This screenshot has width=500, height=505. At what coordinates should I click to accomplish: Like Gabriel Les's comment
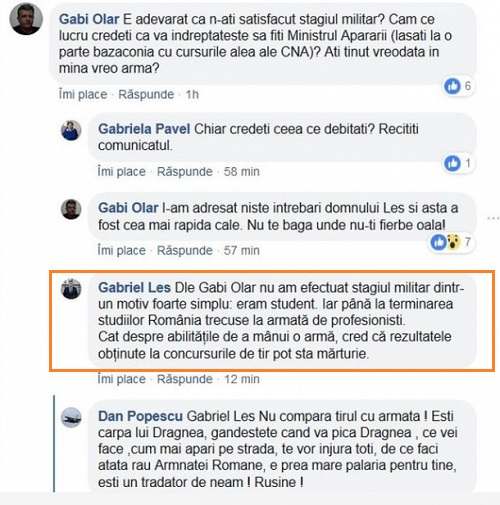click(x=122, y=379)
